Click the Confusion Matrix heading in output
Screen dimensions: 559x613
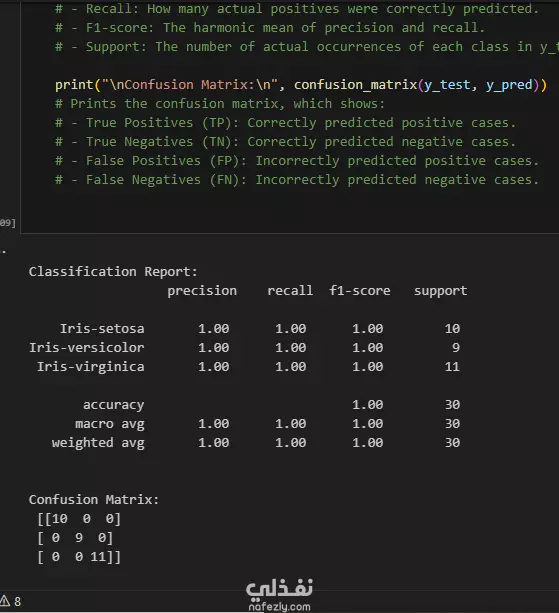pos(94,500)
